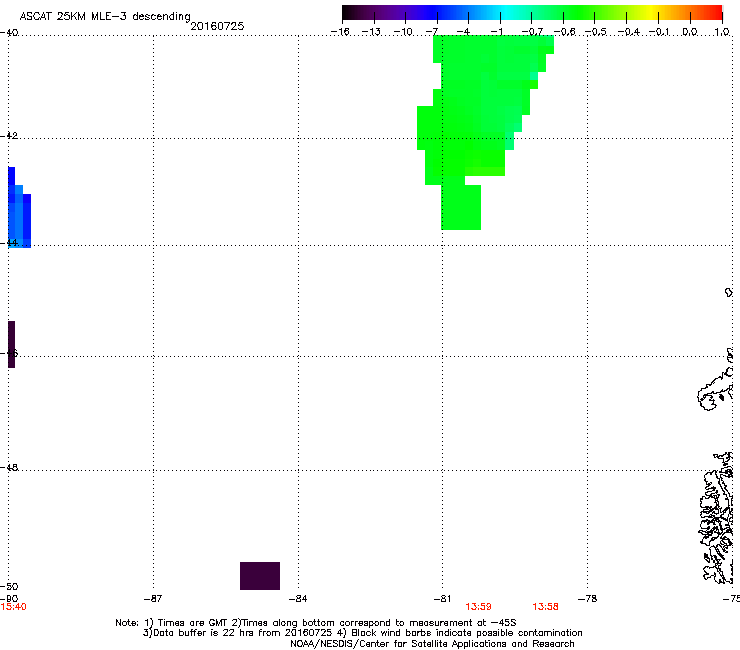Image resolution: width=740 pixels, height=650 pixels.
Task: Click the red time stamp '13:59'
Action: [478, 607]
